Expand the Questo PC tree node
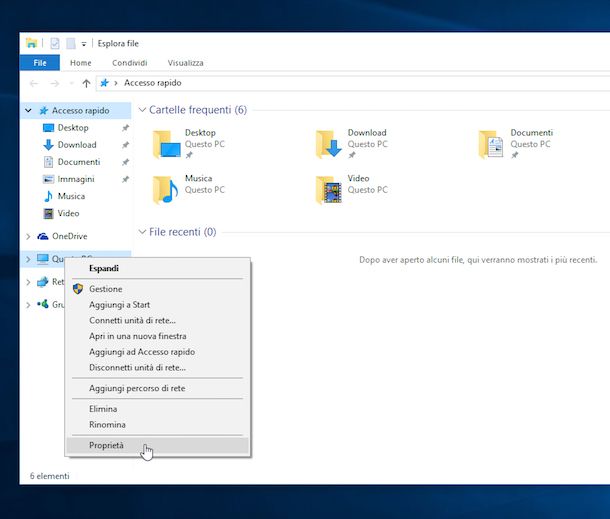610x519 pixels. point(28,259)
